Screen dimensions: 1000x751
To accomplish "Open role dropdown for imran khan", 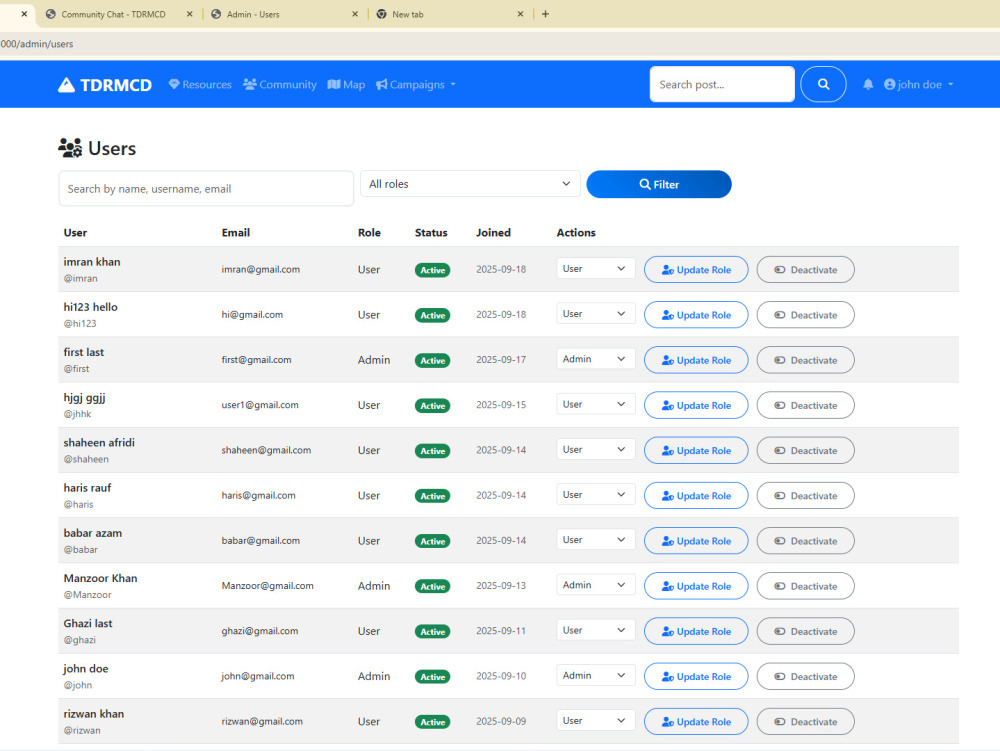I will pos(595,268).
